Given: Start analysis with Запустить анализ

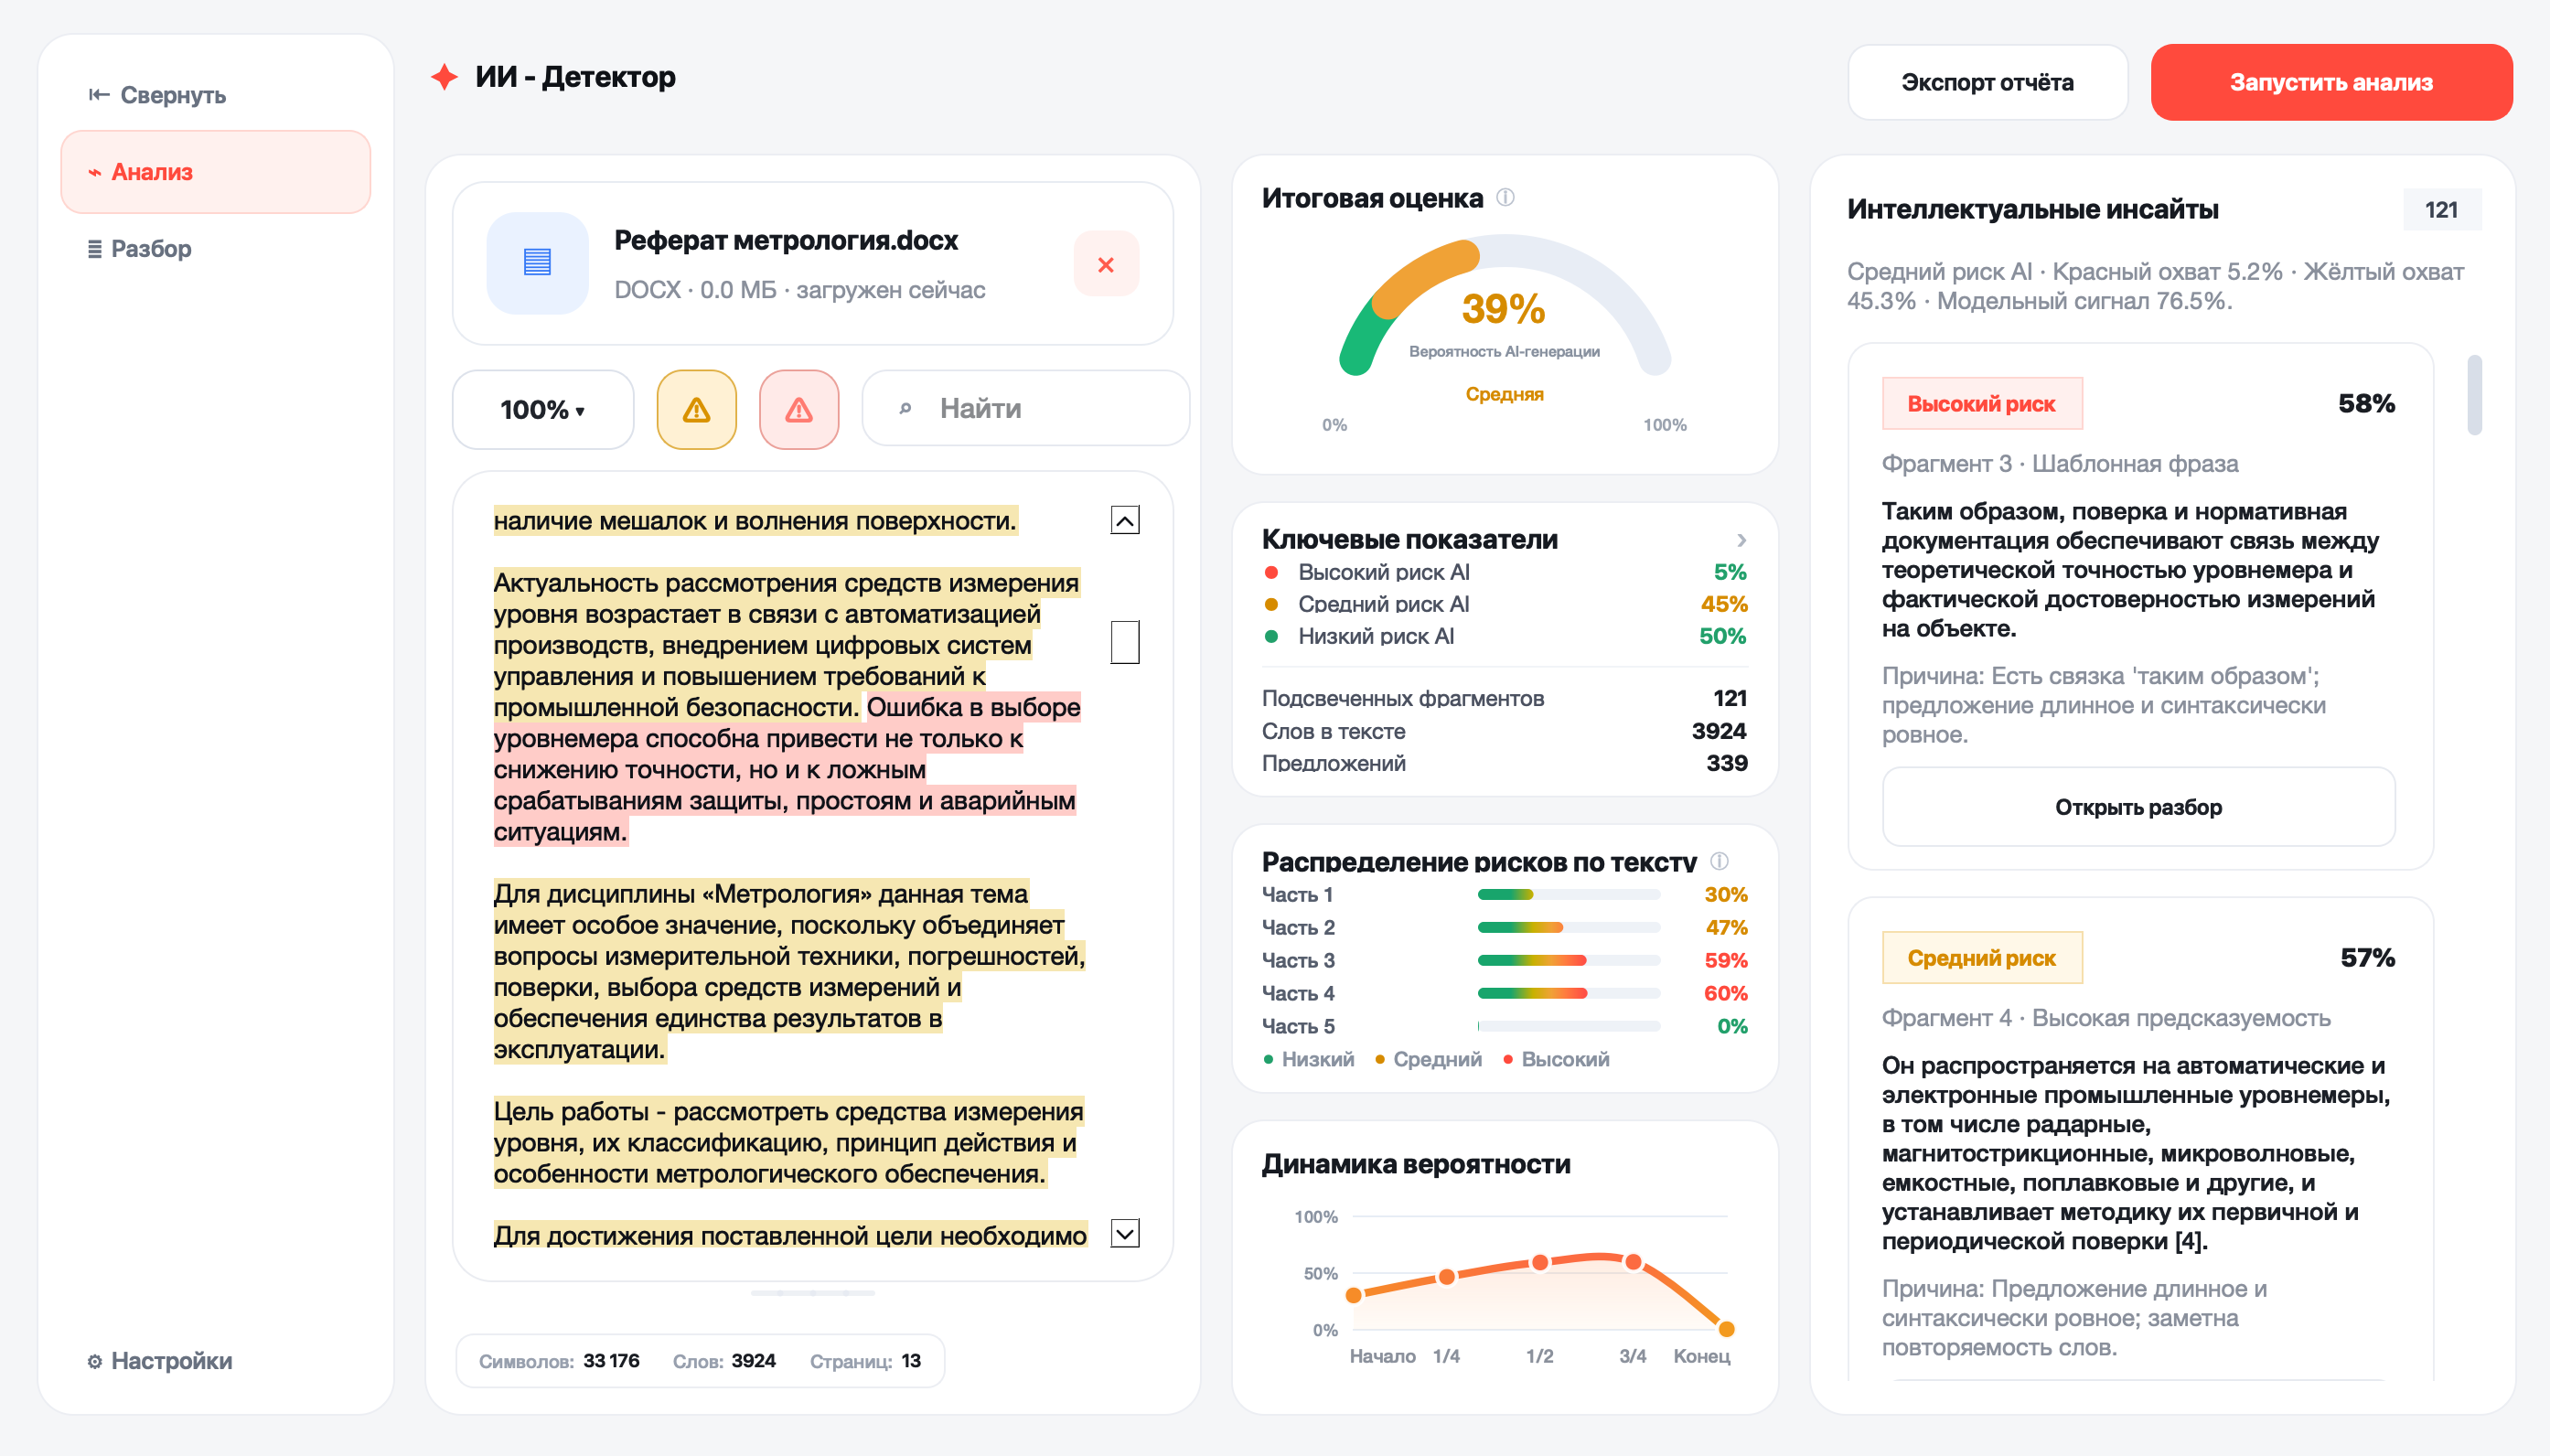Looking at the screenshot, I should tap(2331, 82).
